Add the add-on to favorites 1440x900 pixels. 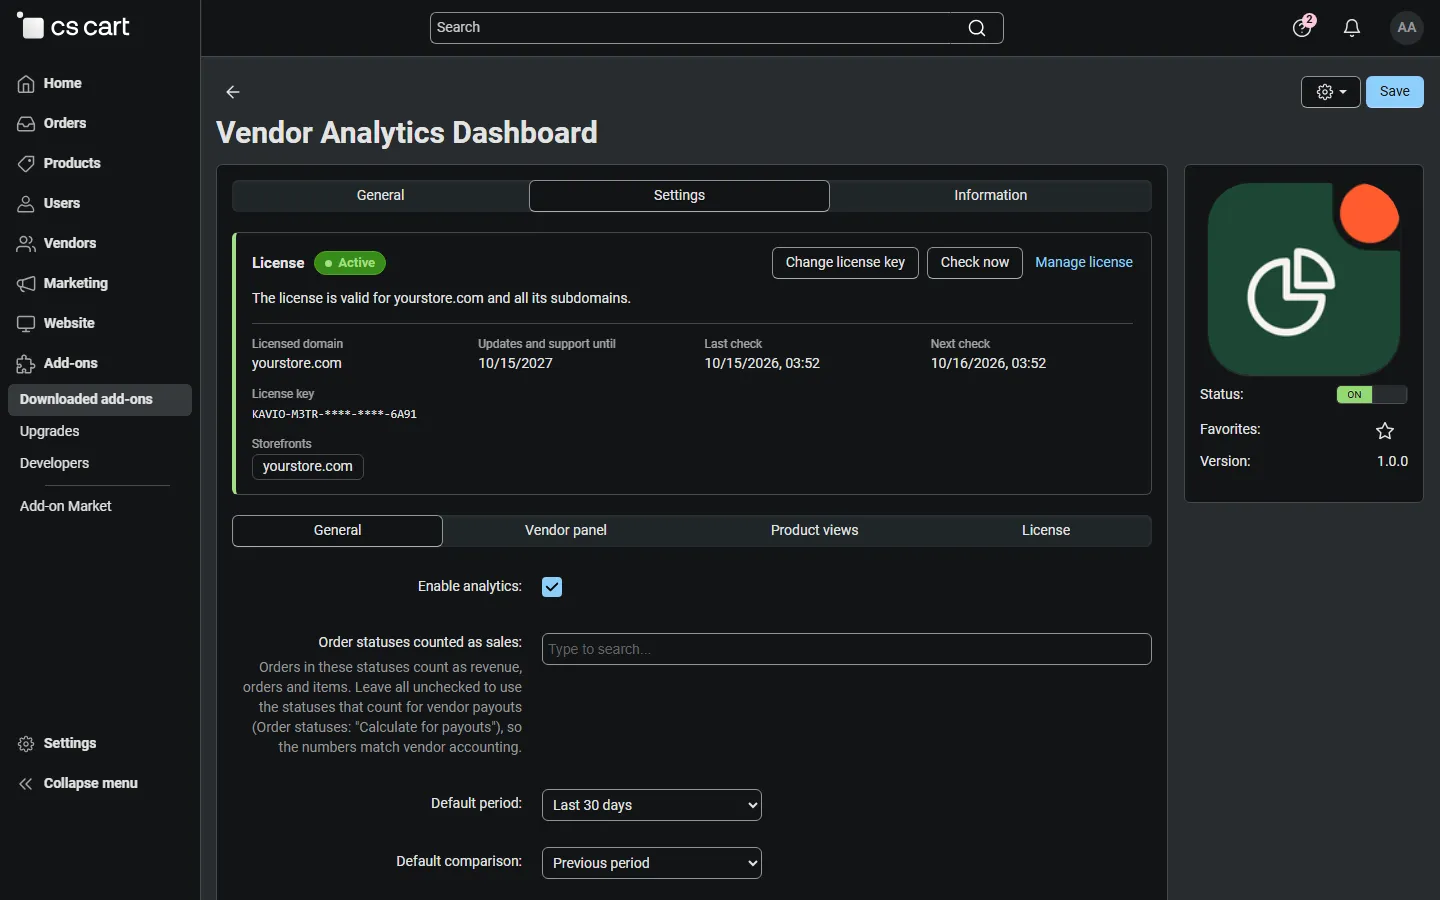1385,431
